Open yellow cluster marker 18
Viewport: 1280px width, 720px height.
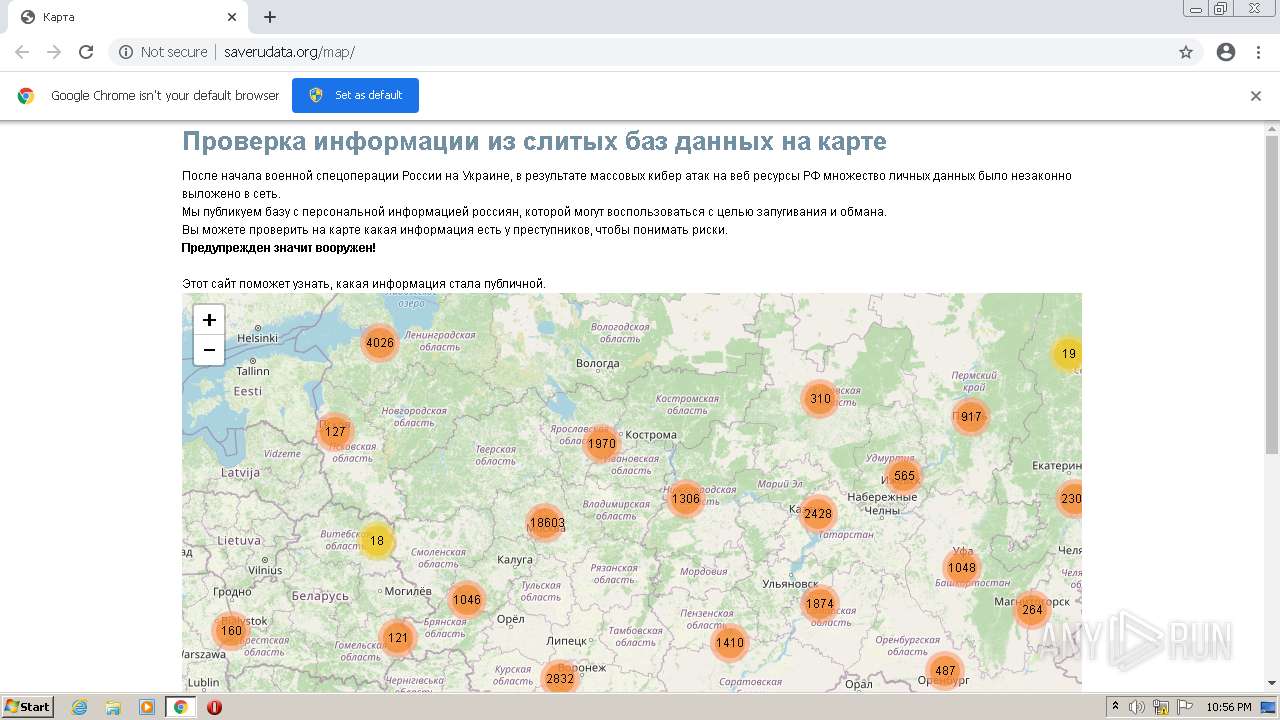377,541
